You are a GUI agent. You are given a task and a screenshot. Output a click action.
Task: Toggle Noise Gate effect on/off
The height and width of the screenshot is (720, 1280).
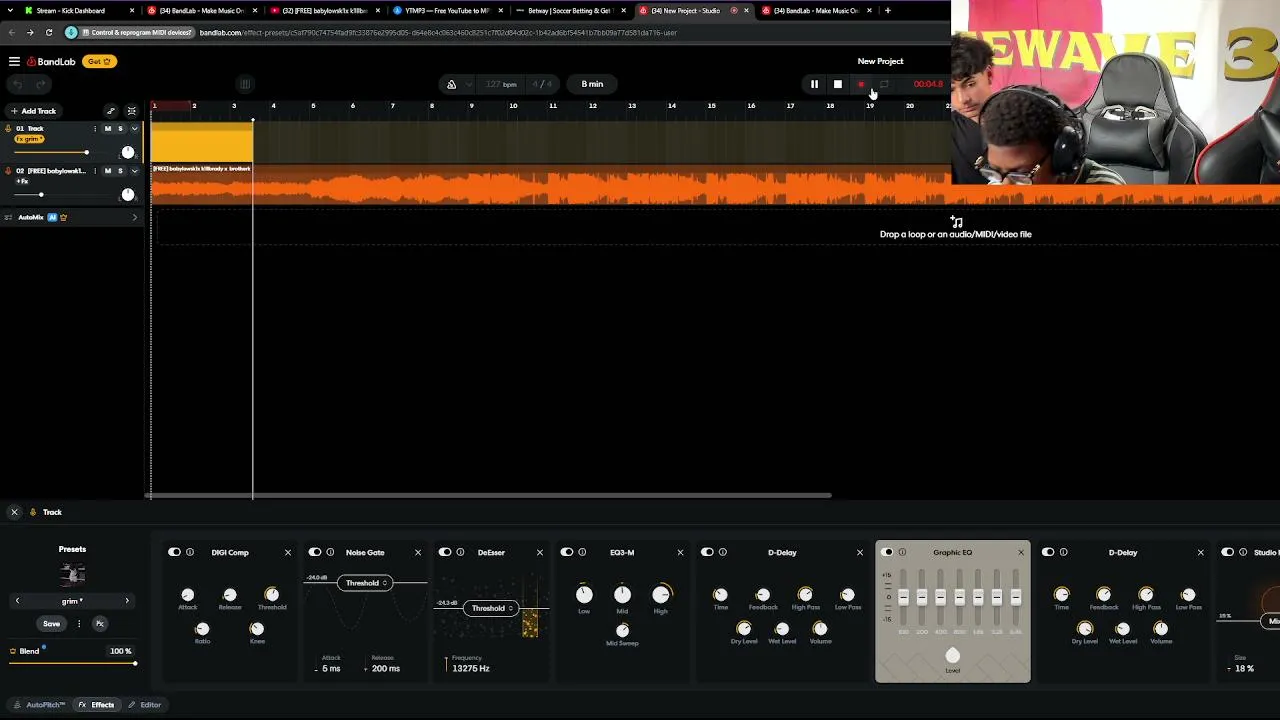click(314, 552)
